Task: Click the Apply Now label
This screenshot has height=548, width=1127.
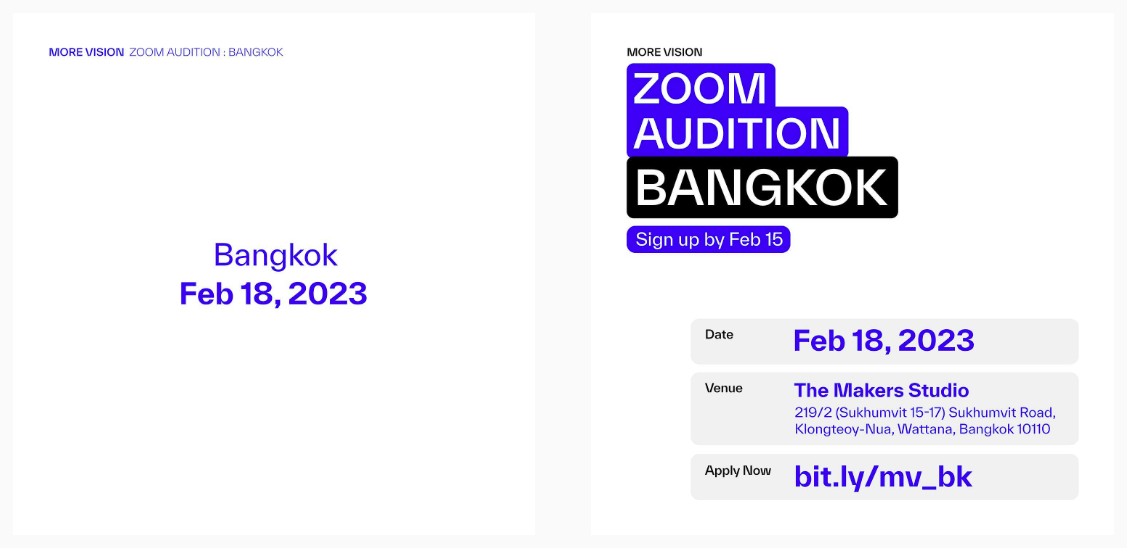Action: pyautogui.click(x=737, y=470)
